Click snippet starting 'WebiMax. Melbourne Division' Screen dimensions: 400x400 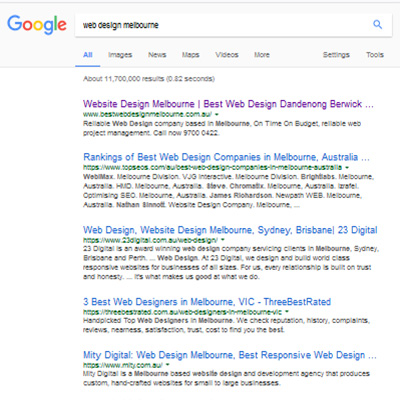point(229,191)
